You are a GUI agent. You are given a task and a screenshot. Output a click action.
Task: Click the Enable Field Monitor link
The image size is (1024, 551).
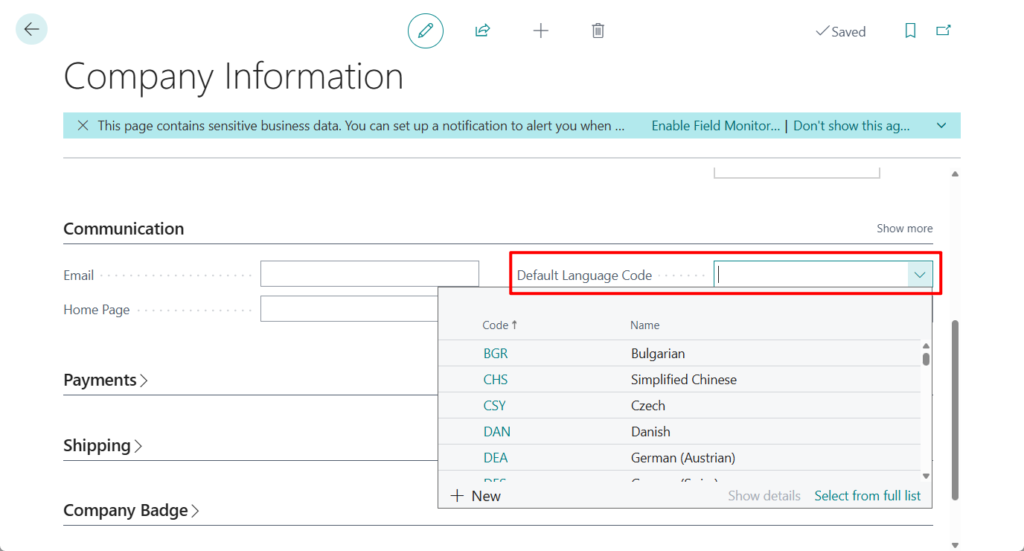click(715, 126)
